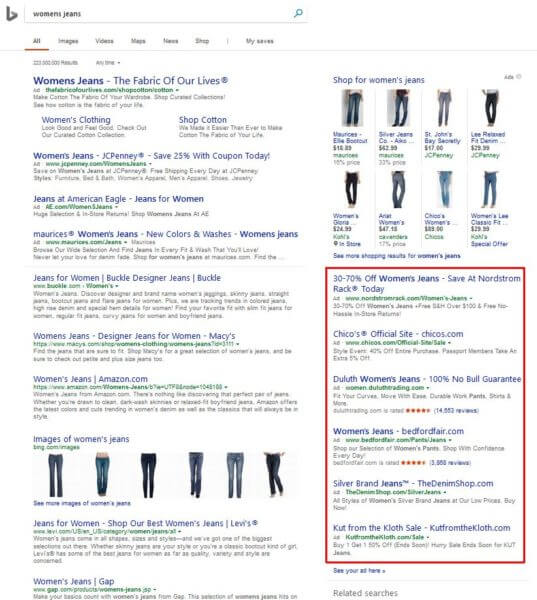This screenshot has height=600, width=537.
Task: Click the See your ad here link
Action: pos(359,571)
